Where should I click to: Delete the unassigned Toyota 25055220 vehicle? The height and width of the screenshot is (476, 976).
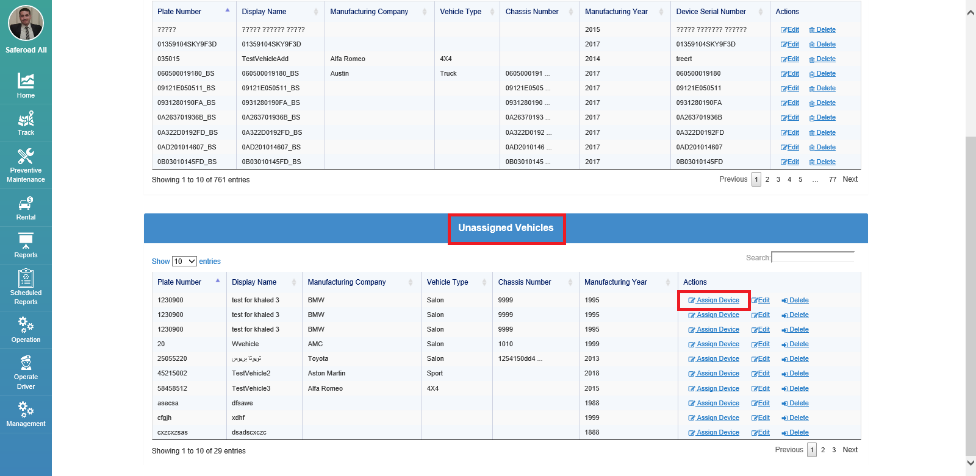(x=795, y=358)
